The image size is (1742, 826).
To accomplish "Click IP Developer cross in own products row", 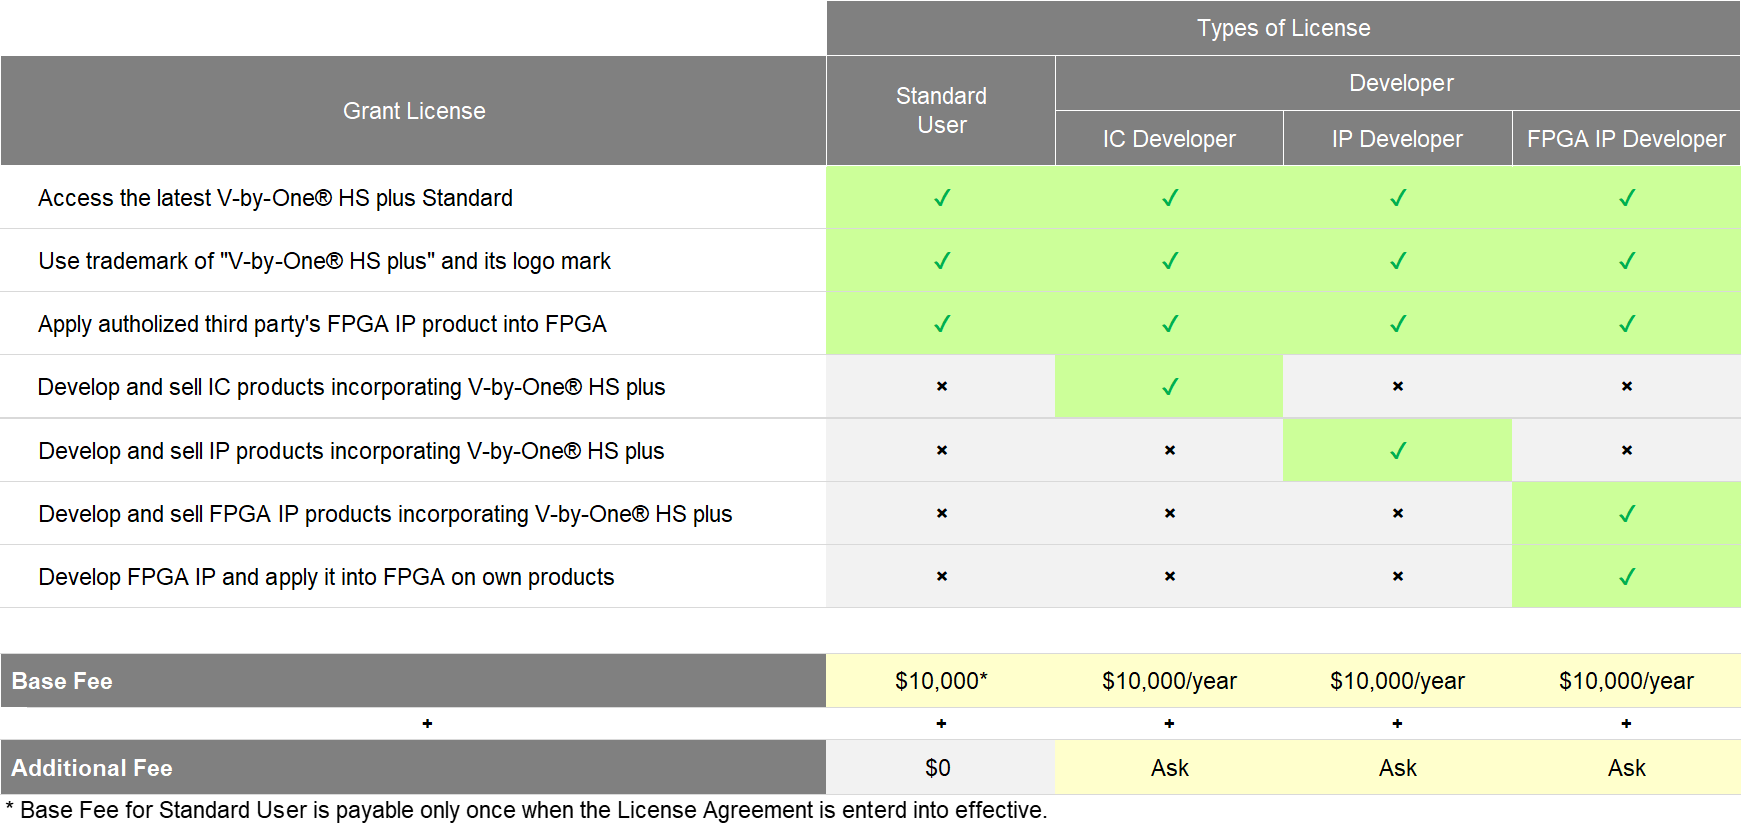I will pyautogui.click(x=1397, y=577).
